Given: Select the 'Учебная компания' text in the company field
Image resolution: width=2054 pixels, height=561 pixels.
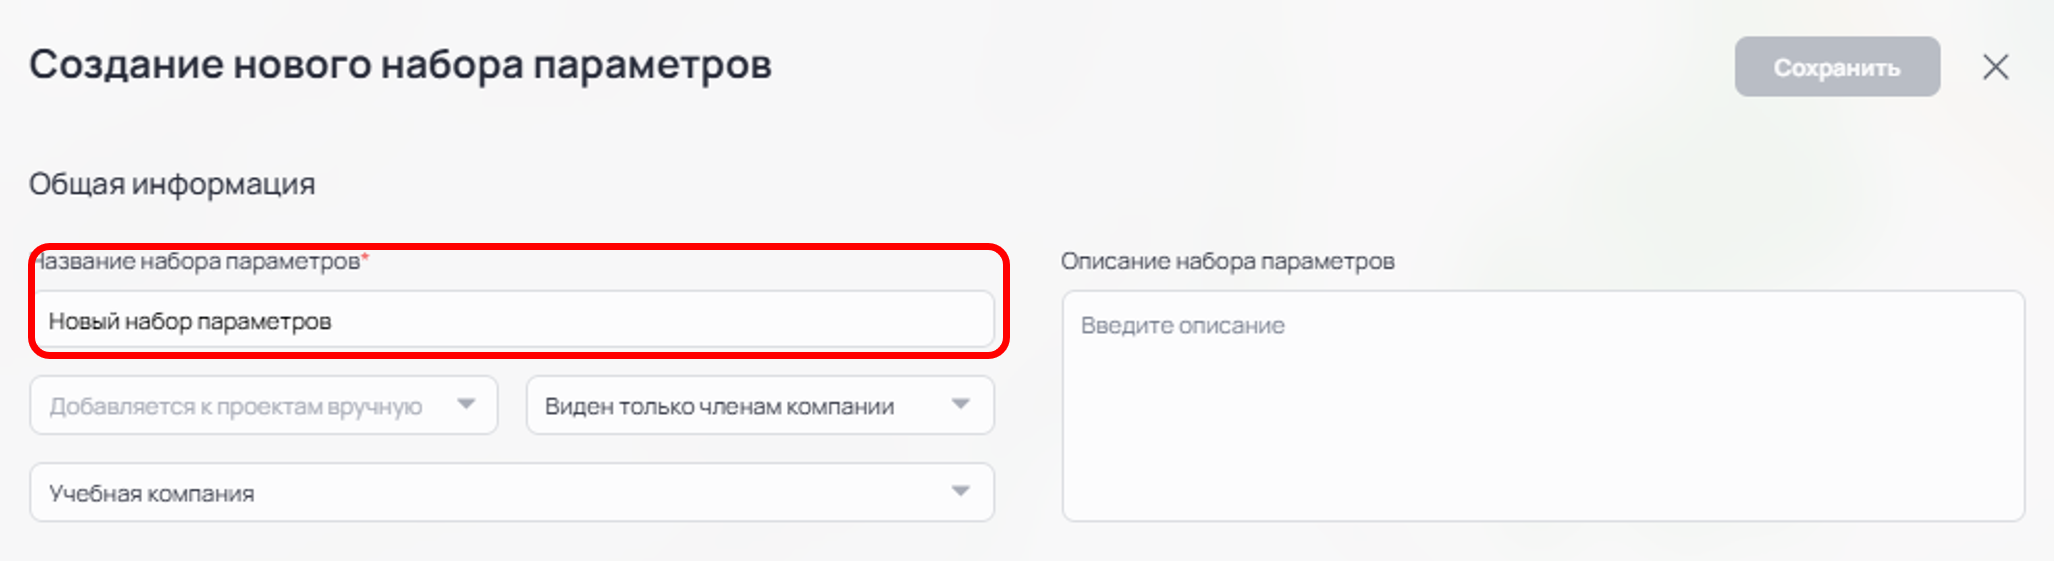Looking at the screenshot, I should point(152,493).
